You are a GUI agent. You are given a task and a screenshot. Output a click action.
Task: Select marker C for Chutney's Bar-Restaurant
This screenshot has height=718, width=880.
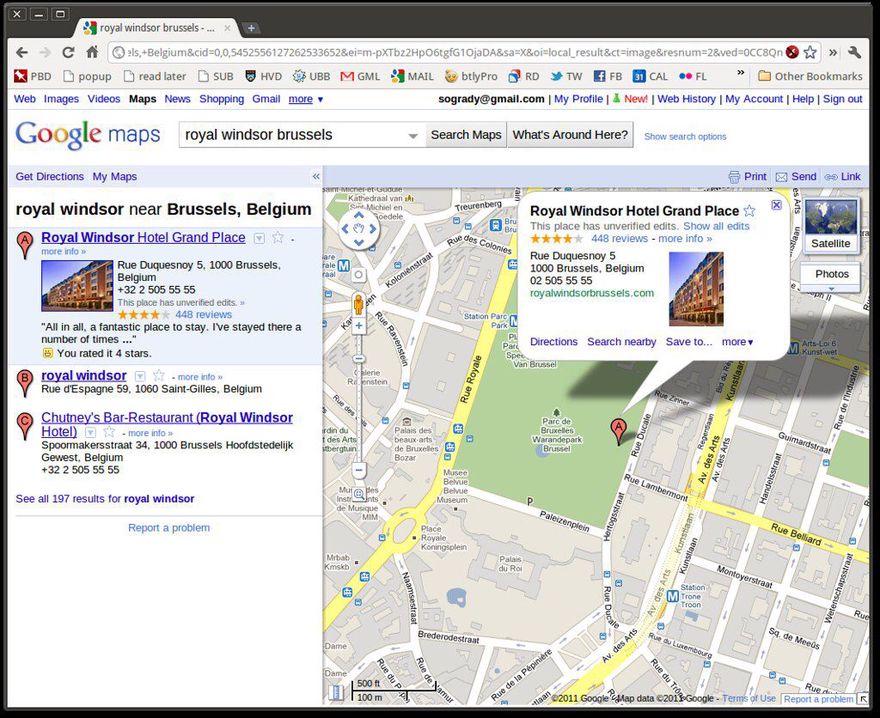25,426
